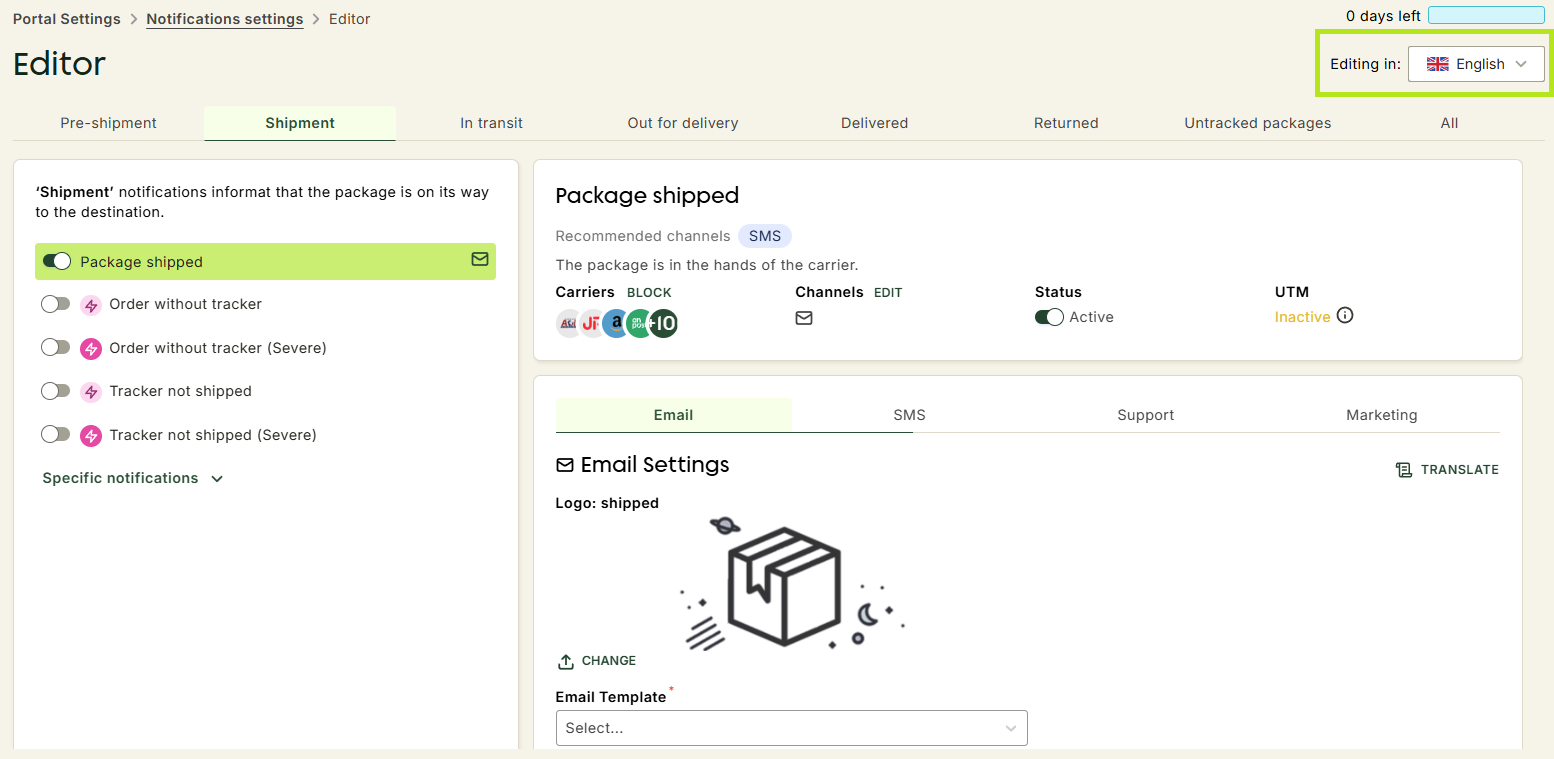Open the English language dropdown
This screenshot has height=759, width=1554.
click(1476, 64)
